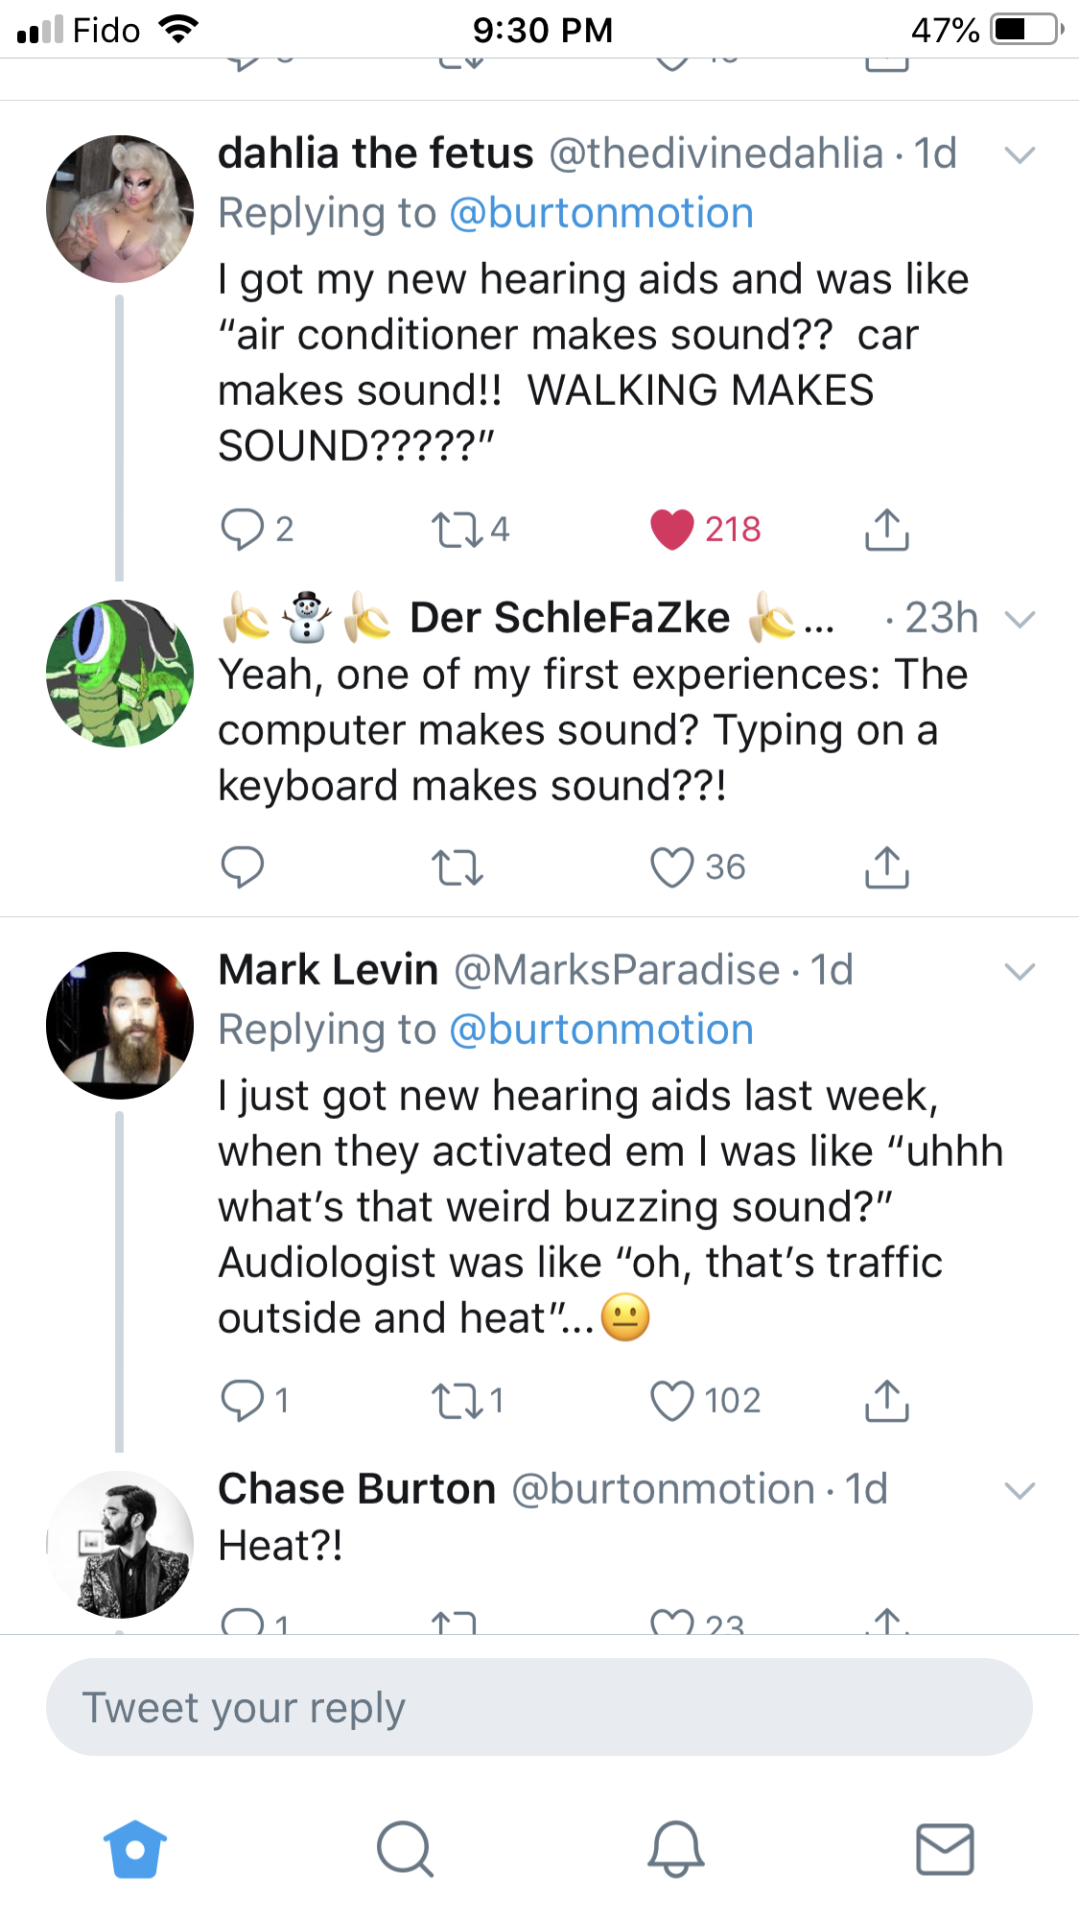Reply to dahlia the fetus's tweet

(x=242, y=529)
